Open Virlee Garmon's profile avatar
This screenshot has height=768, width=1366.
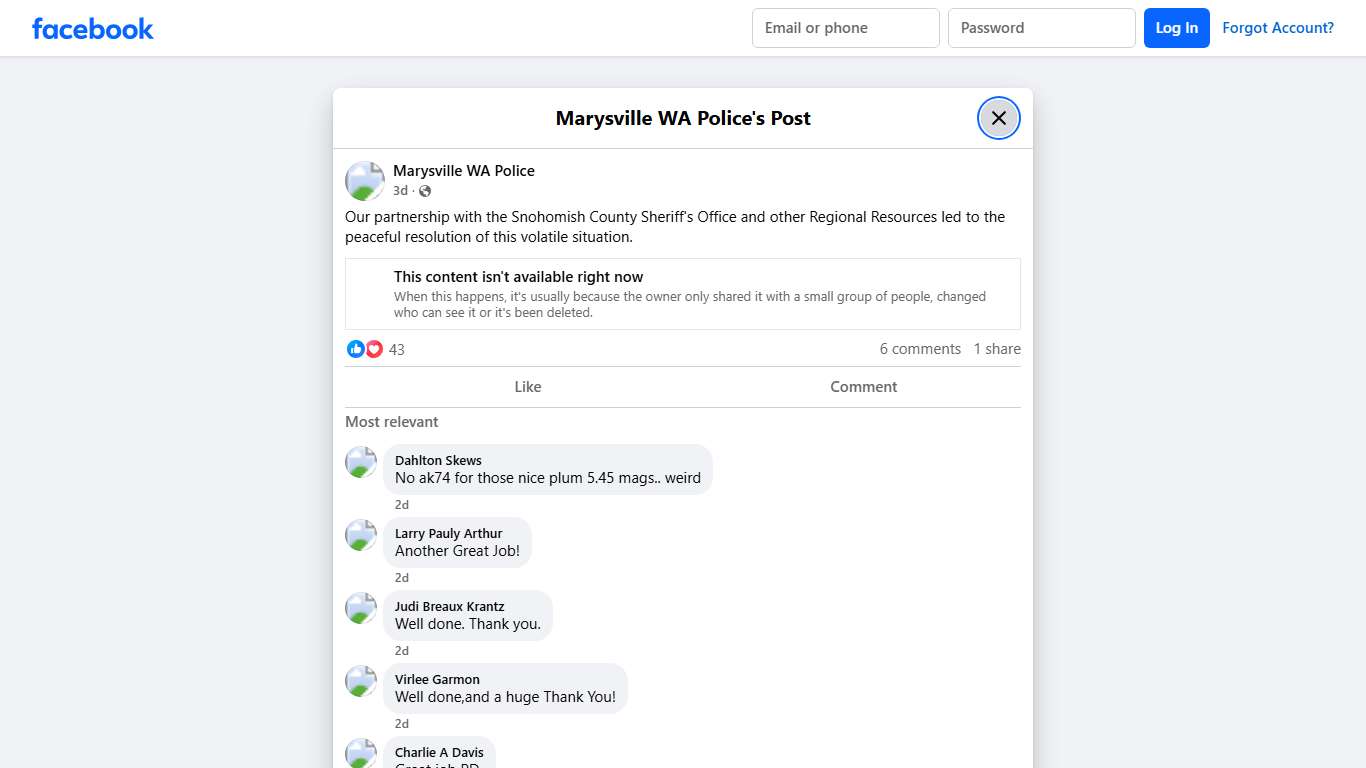[360, 681]
